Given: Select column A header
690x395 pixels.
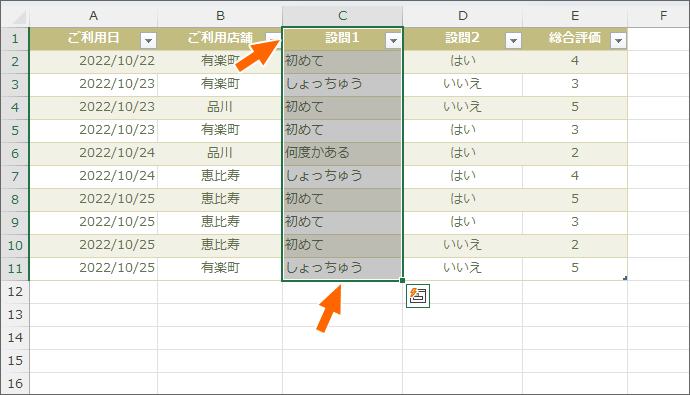Looking at the screenshot, I should click(93, 16).
